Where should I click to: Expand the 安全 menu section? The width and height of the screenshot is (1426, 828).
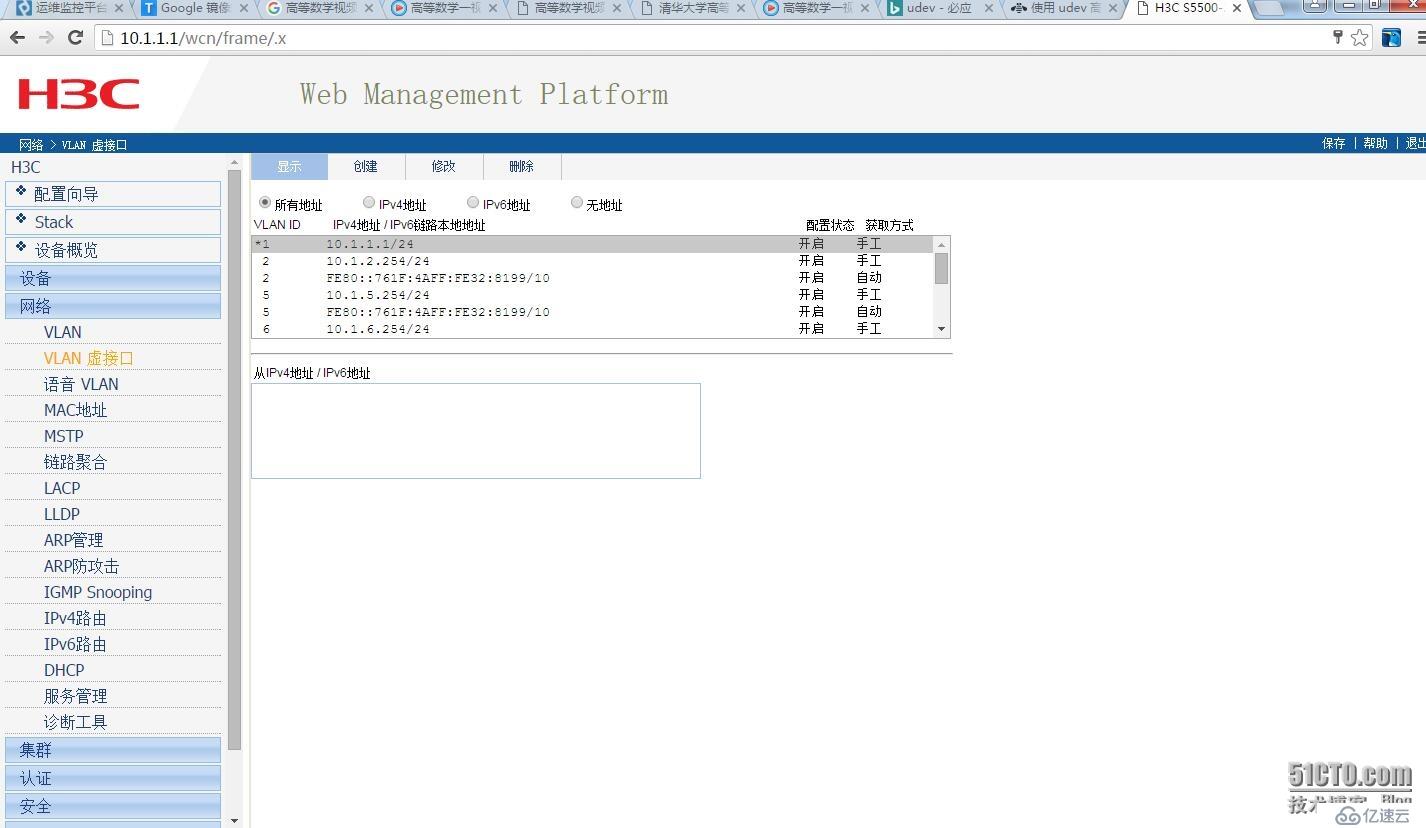[x=113, y=806]
